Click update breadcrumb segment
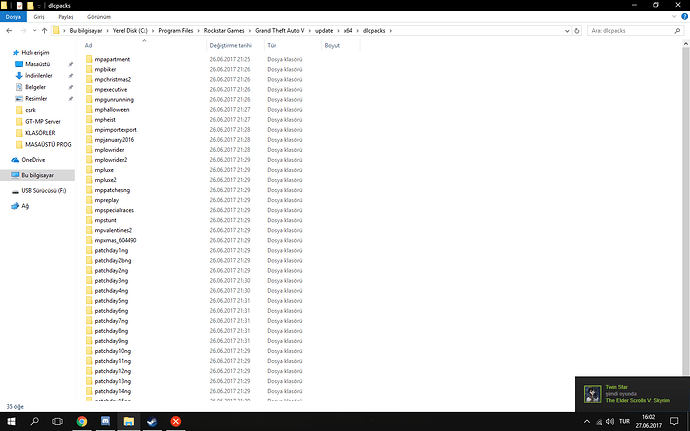 coord(324,31)
